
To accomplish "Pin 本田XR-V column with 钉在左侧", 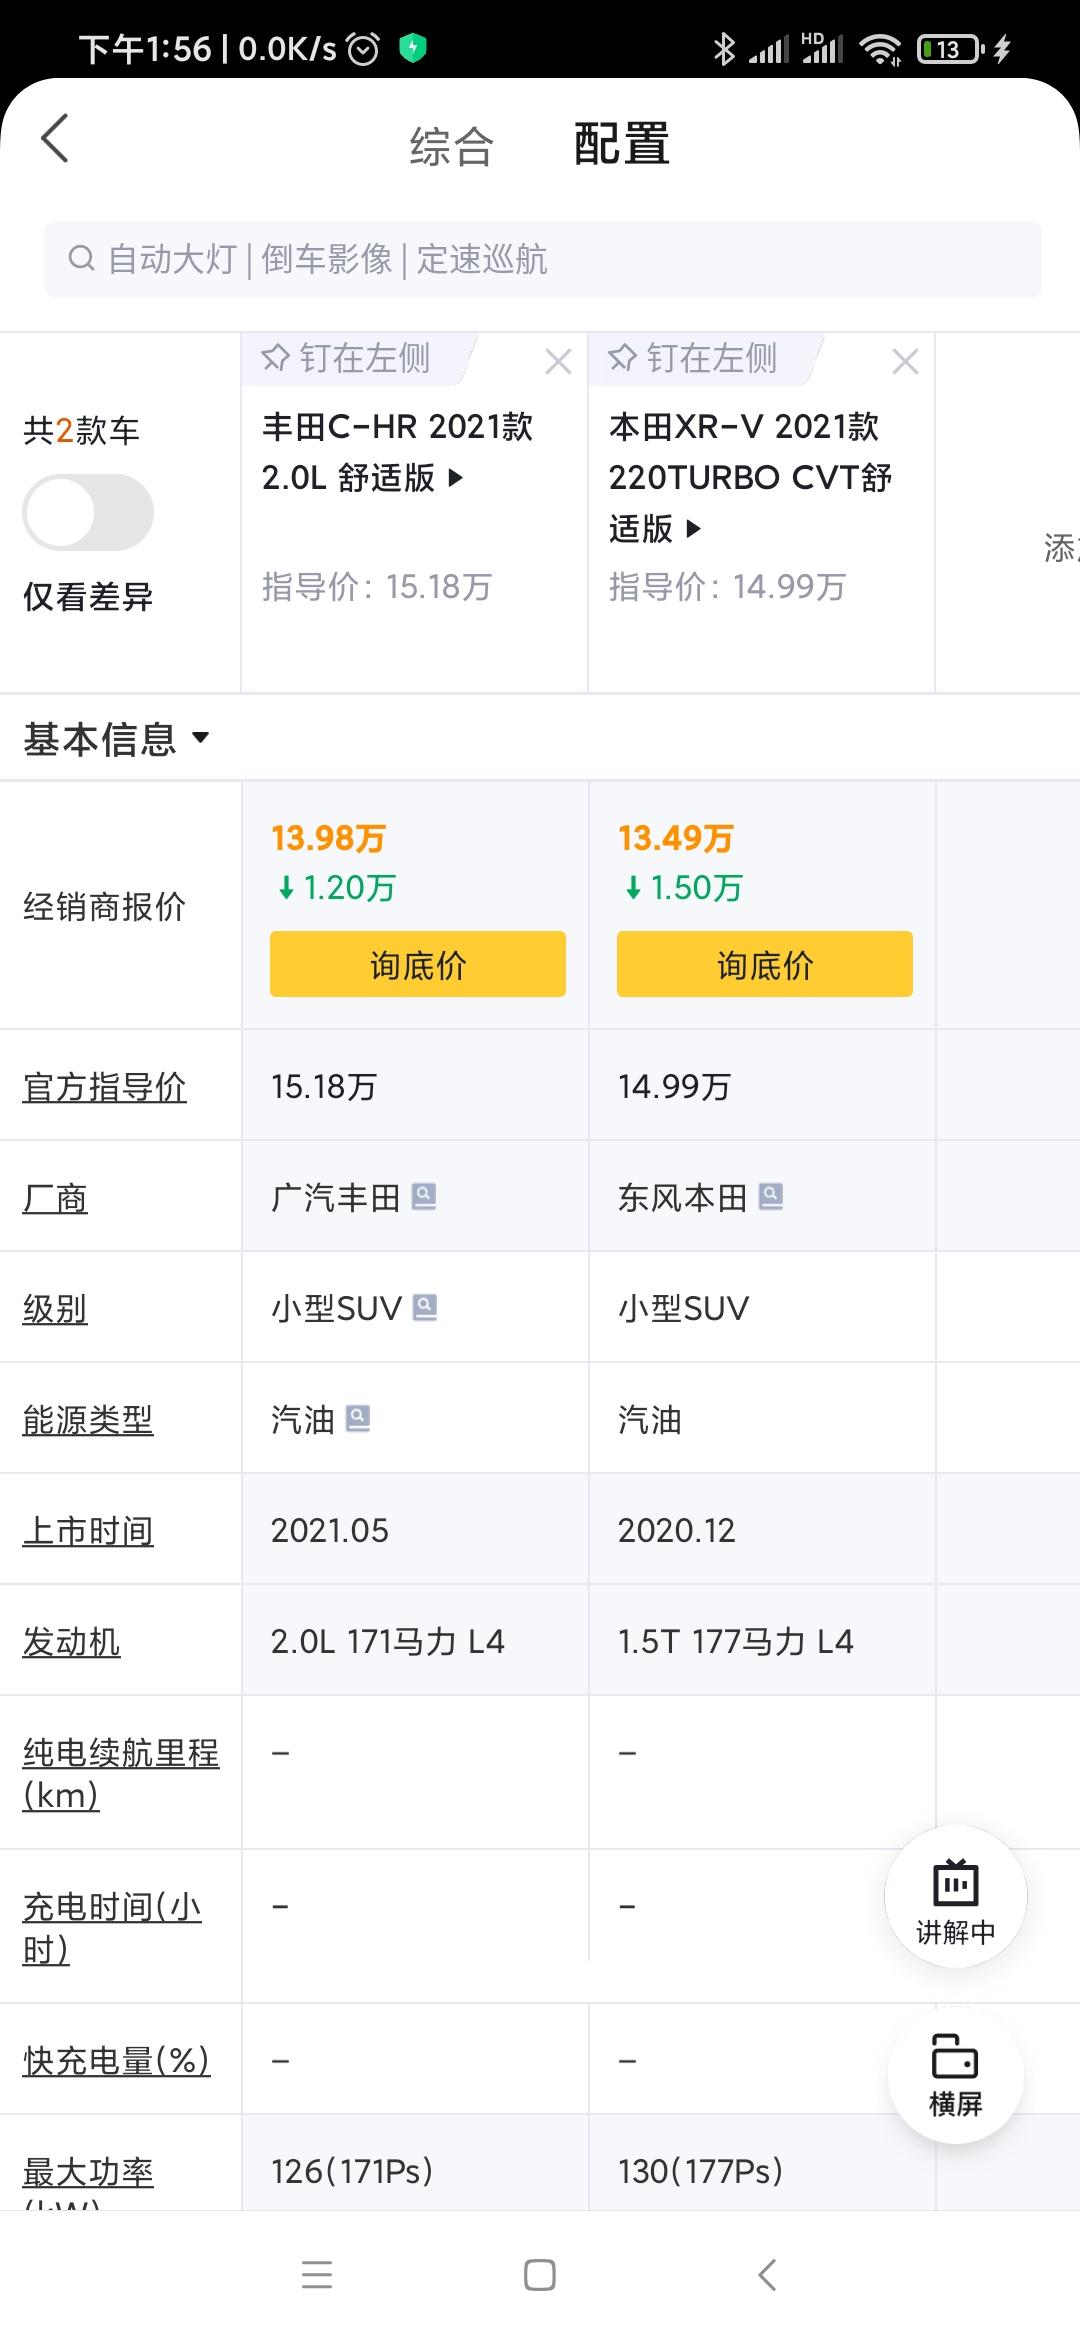I will [x=693, y=358].
